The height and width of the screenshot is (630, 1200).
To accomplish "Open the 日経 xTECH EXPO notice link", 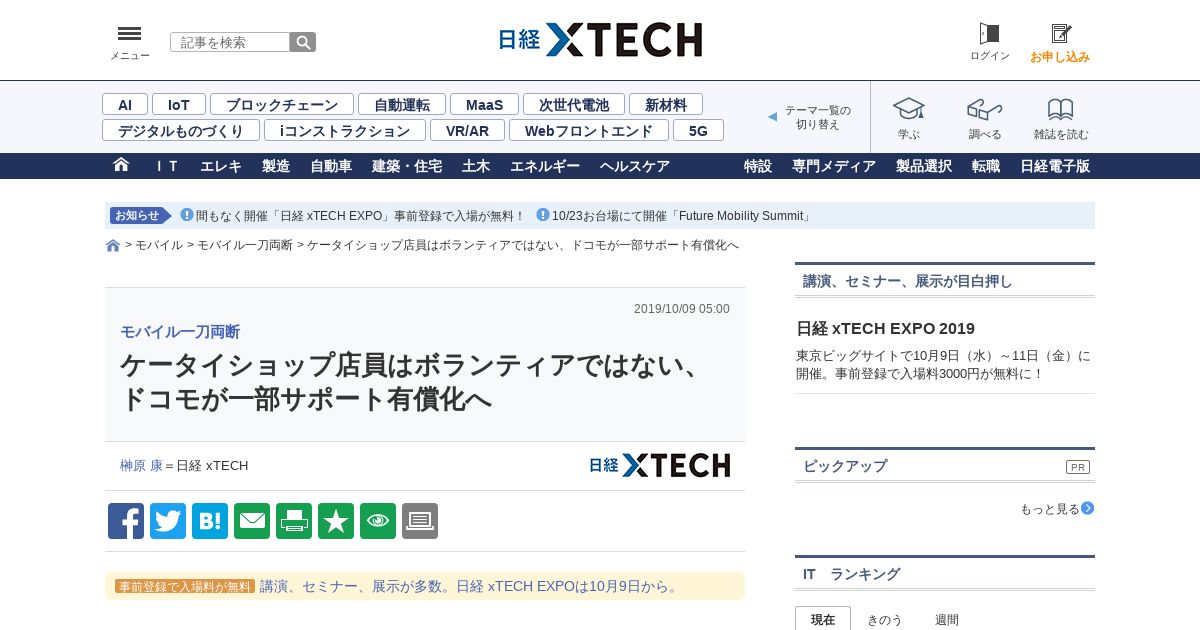I will coord(360,216).
